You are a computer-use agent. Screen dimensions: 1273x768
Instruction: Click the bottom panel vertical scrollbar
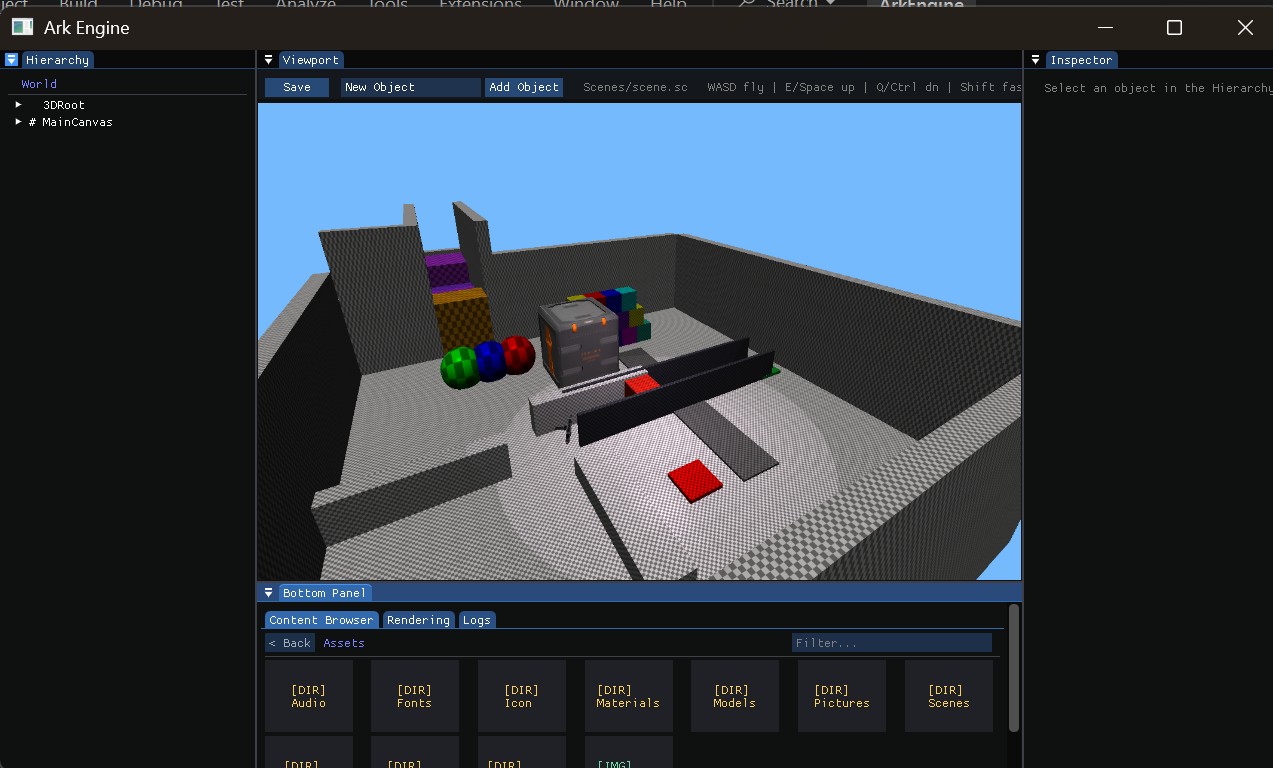tap(1014, 667)
